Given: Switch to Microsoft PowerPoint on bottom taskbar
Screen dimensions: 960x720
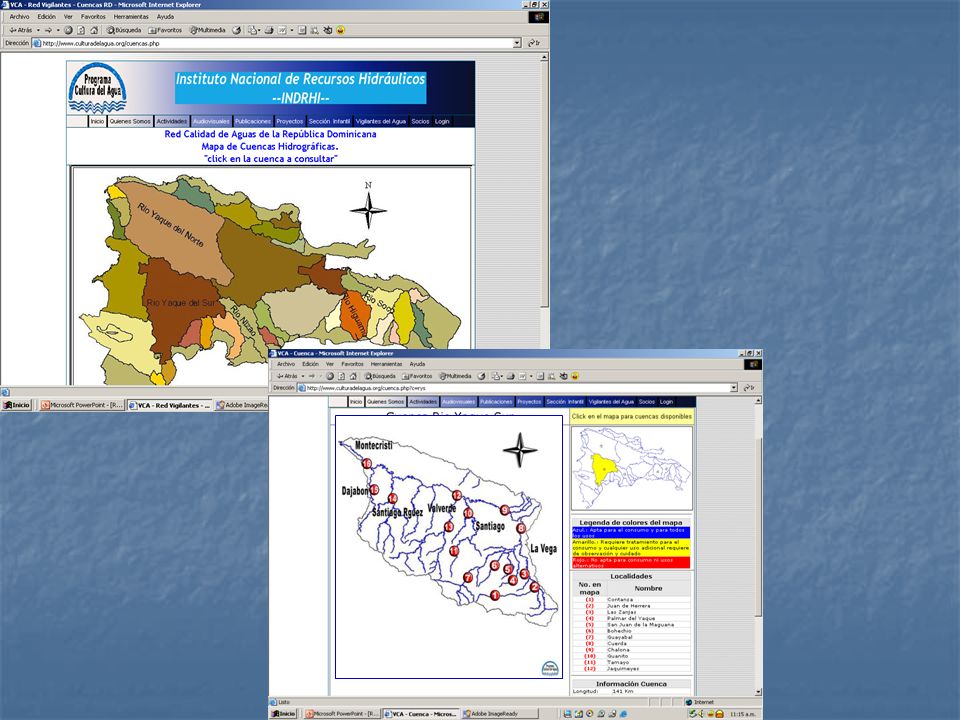Looking at the screenshot, I should coord(343,714).
